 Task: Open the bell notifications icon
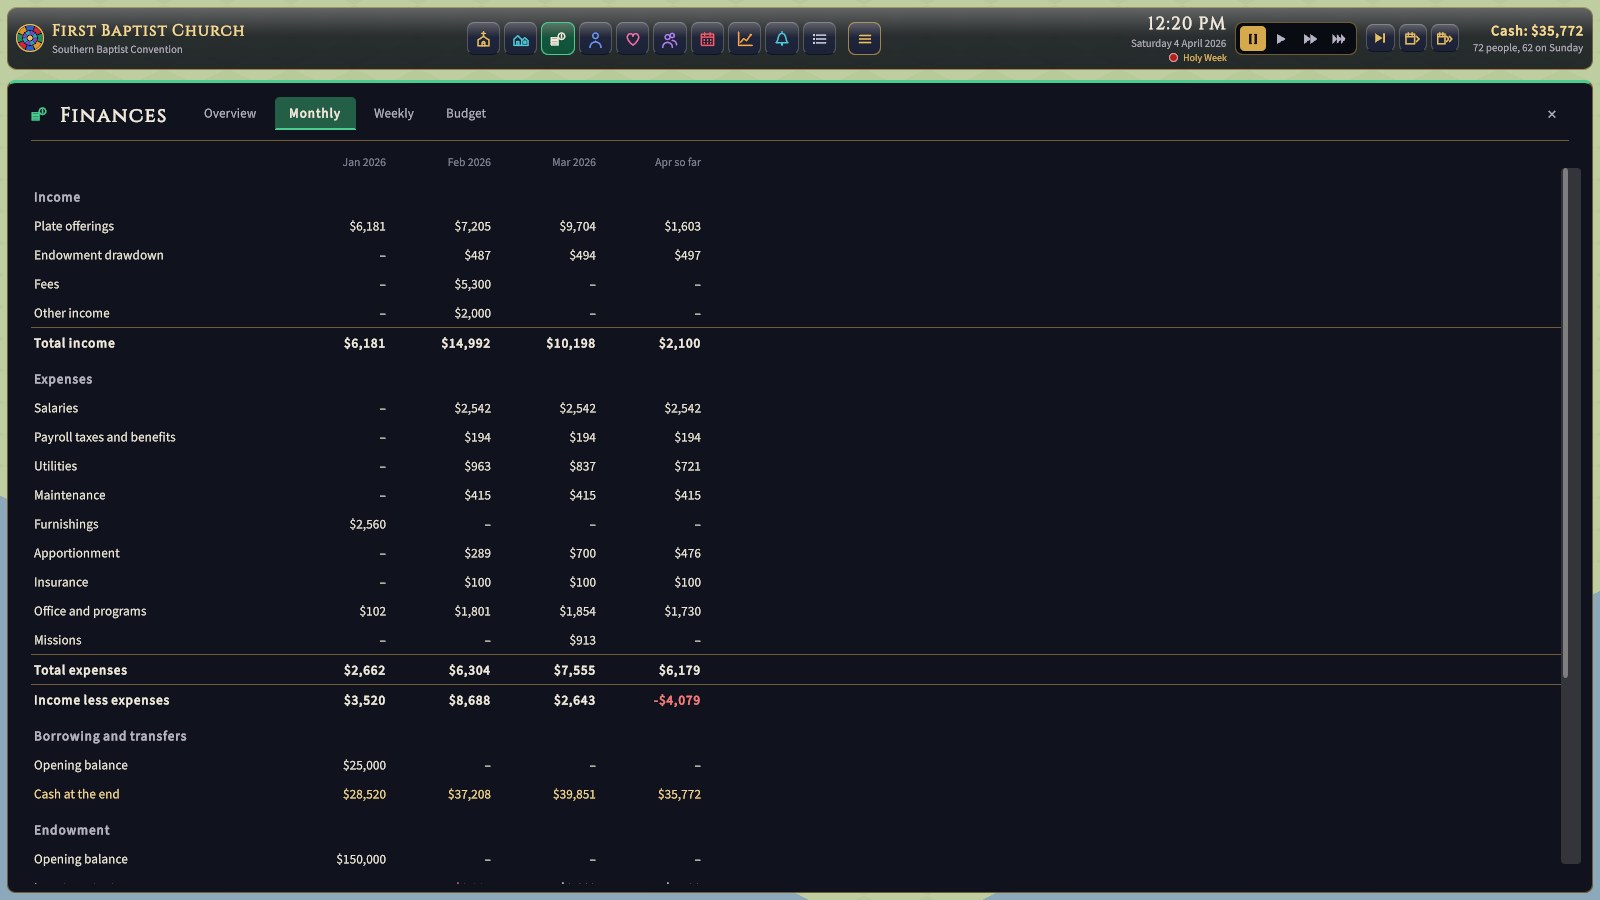pos(782,39)
